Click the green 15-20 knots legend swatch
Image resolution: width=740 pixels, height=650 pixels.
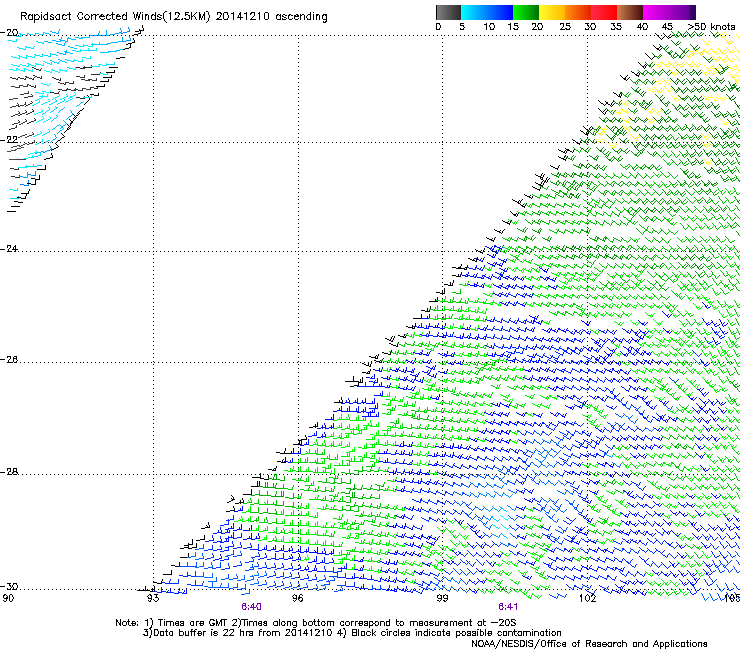tap(526, 12)
